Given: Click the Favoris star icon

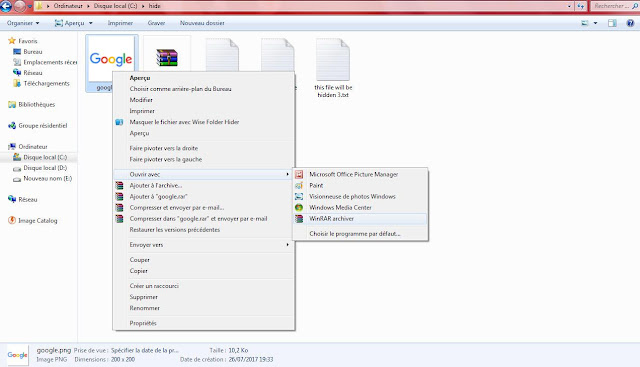Looking at the screenshot, I should click(12, 41).
